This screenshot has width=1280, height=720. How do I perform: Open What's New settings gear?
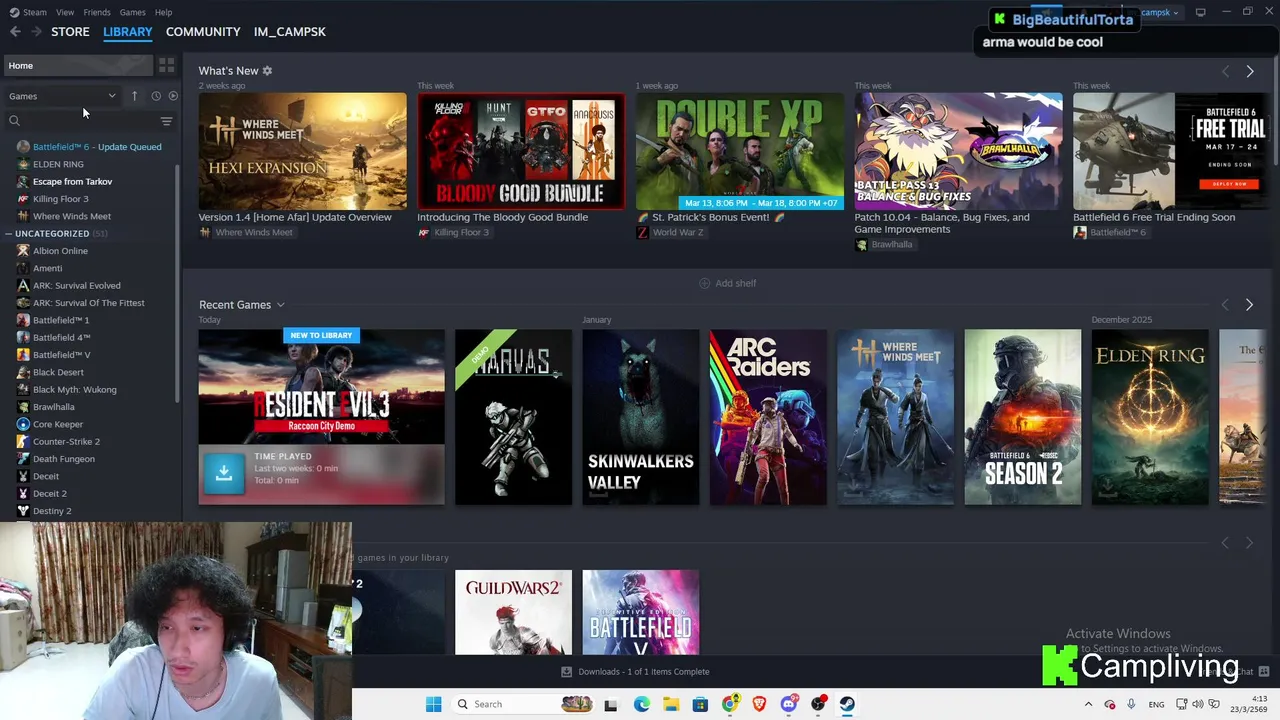[x=267, y=71]
